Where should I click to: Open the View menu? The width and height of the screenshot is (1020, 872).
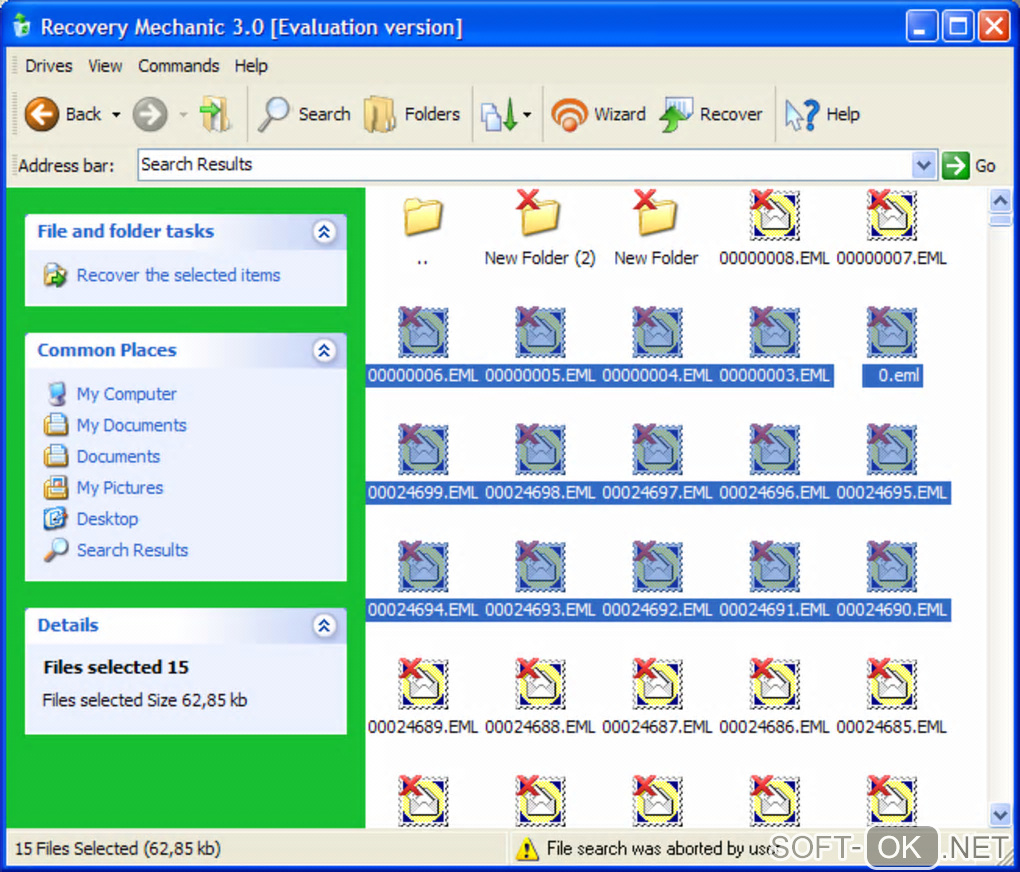coord(105,66)
